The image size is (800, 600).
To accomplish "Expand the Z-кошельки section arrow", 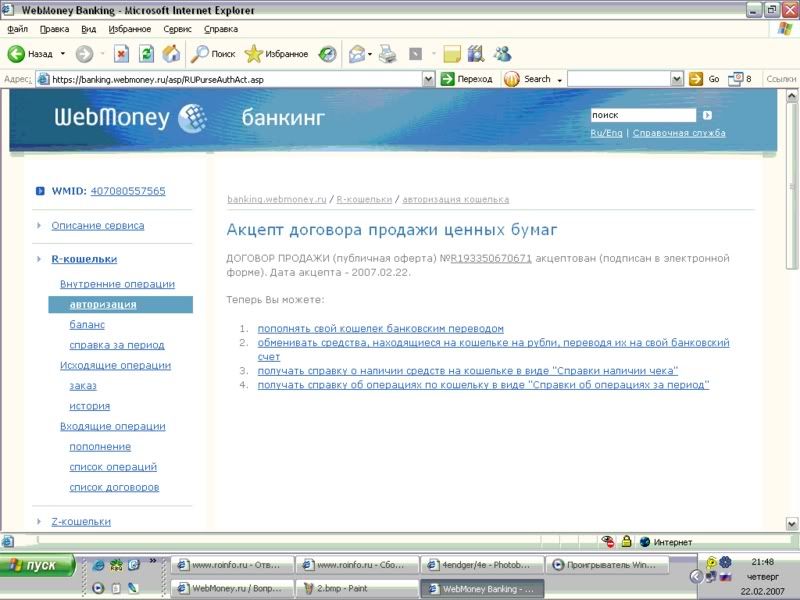I will (39, 521).
